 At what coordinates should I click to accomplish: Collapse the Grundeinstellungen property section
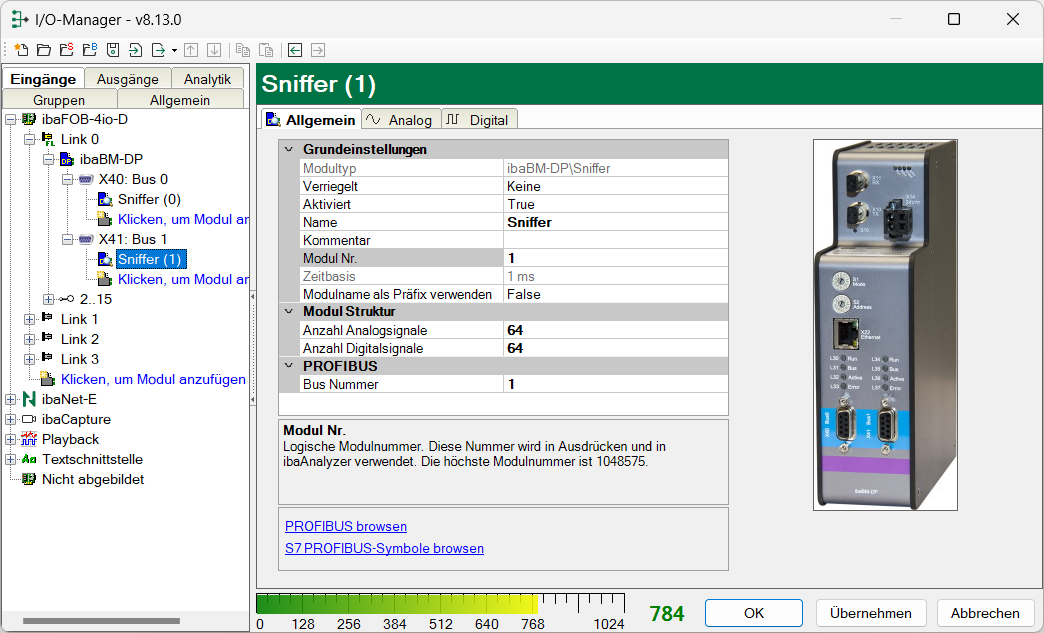point(289,149)
